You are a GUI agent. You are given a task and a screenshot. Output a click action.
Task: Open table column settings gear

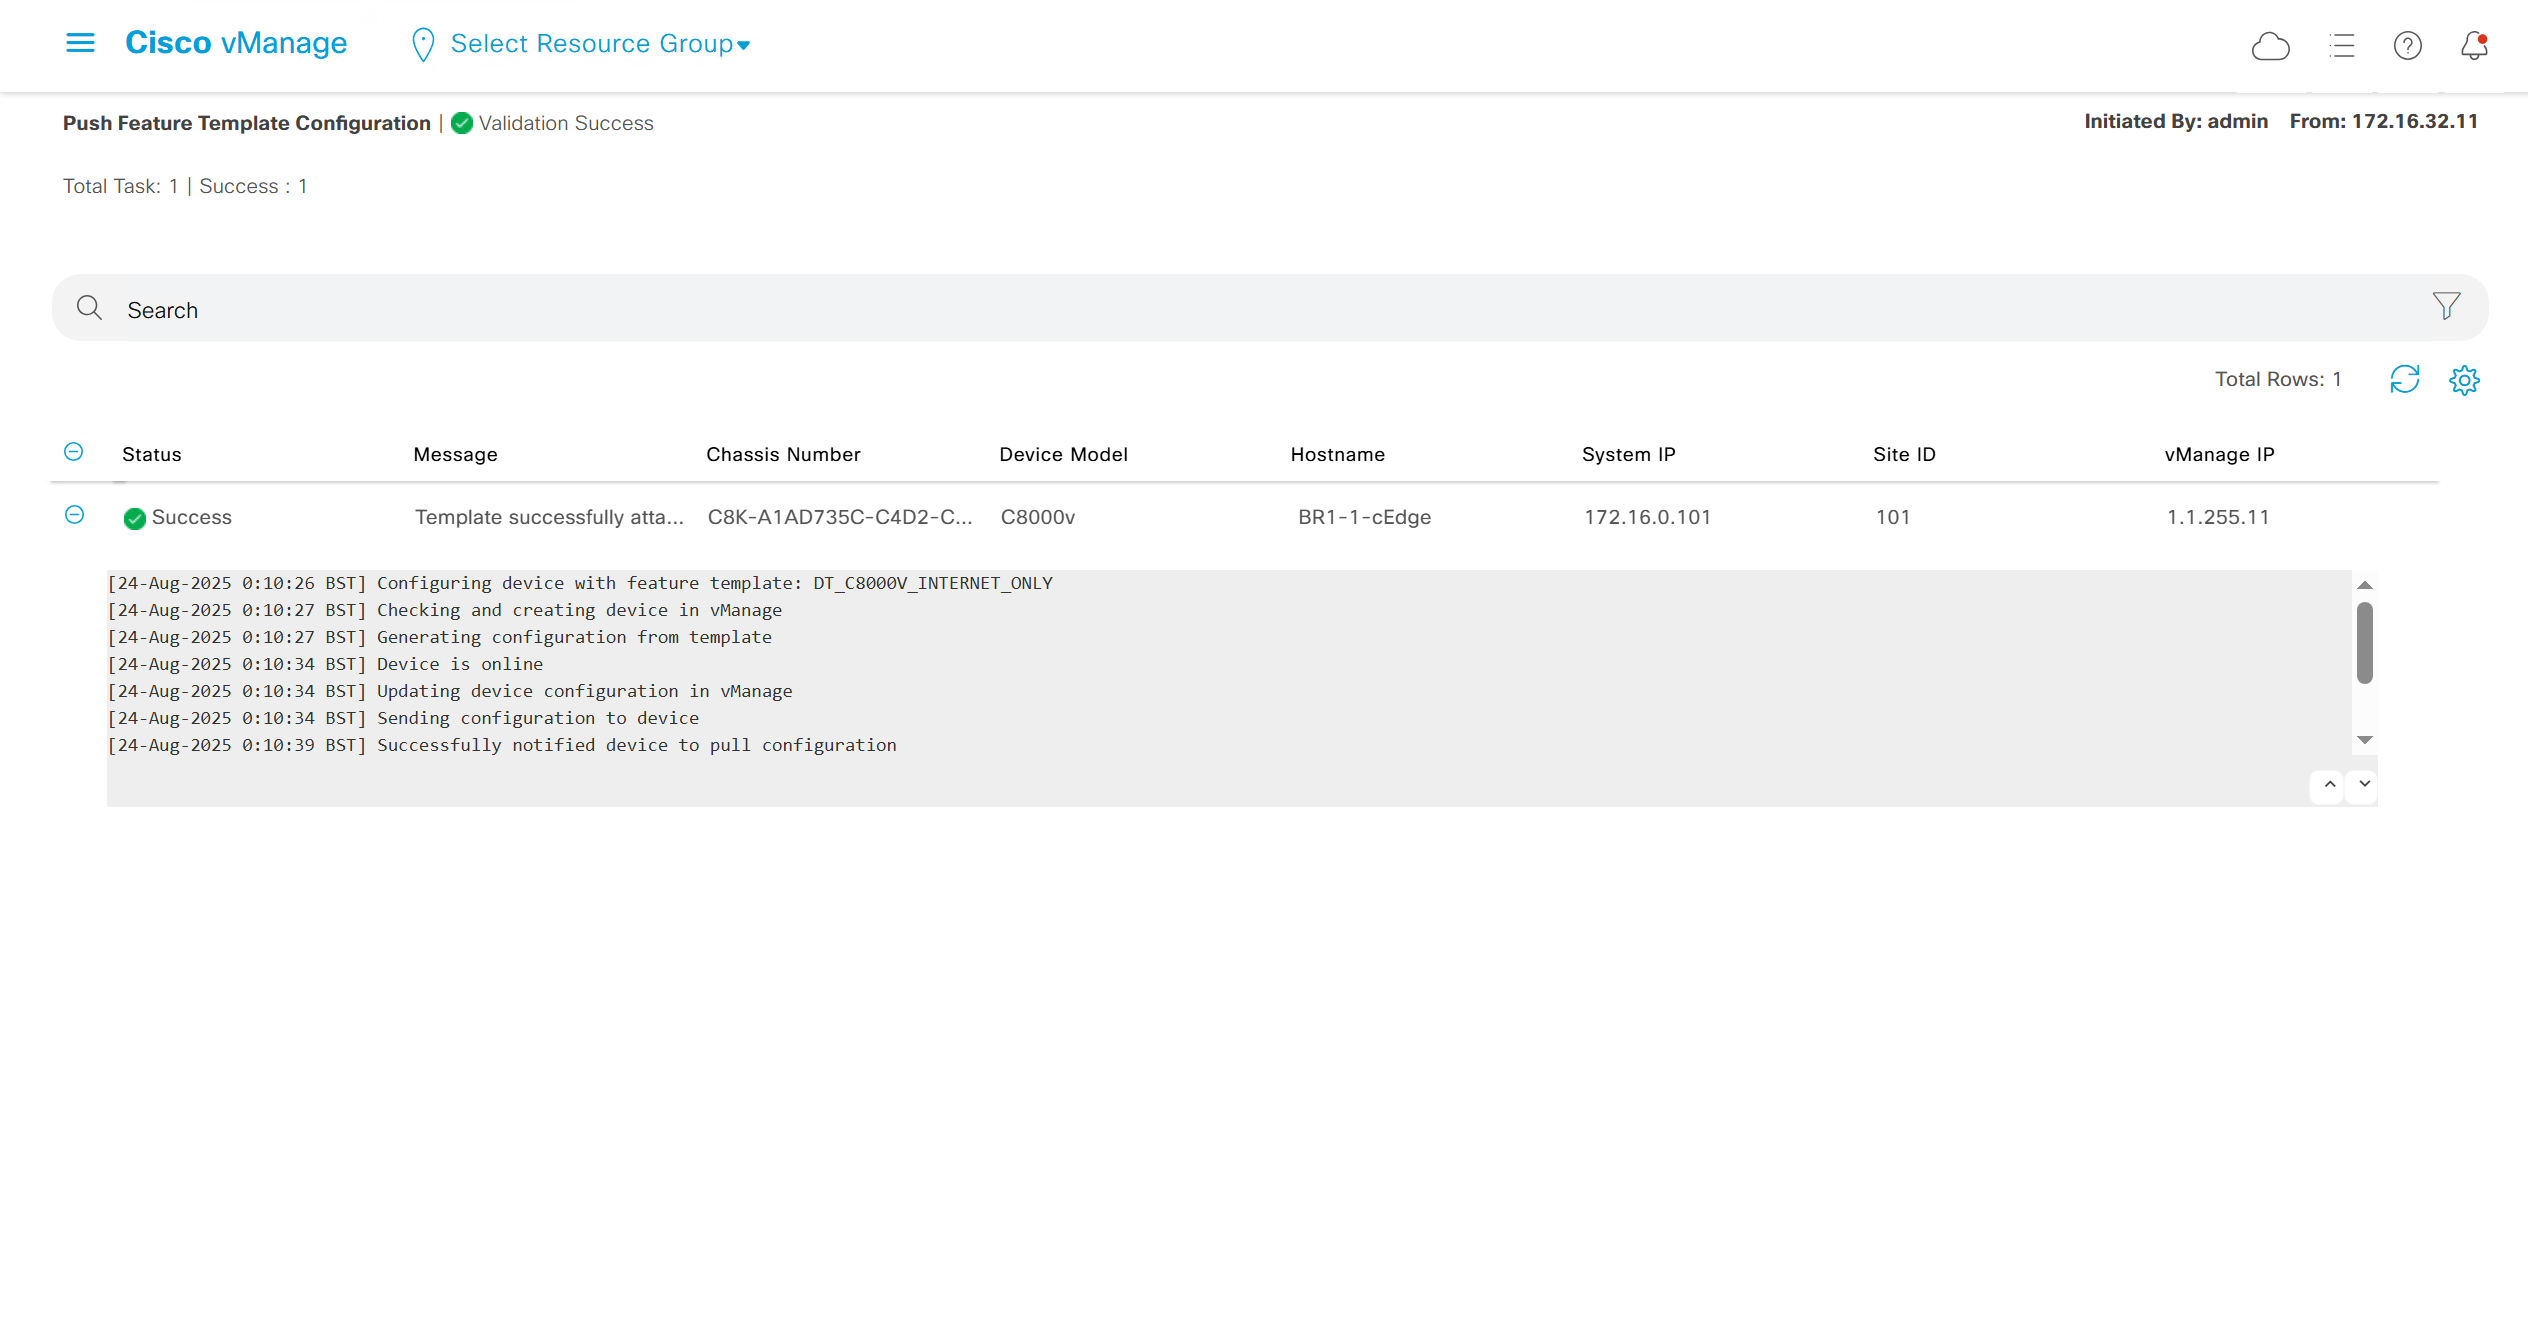pyautogui.click(x=2464, y=380)
